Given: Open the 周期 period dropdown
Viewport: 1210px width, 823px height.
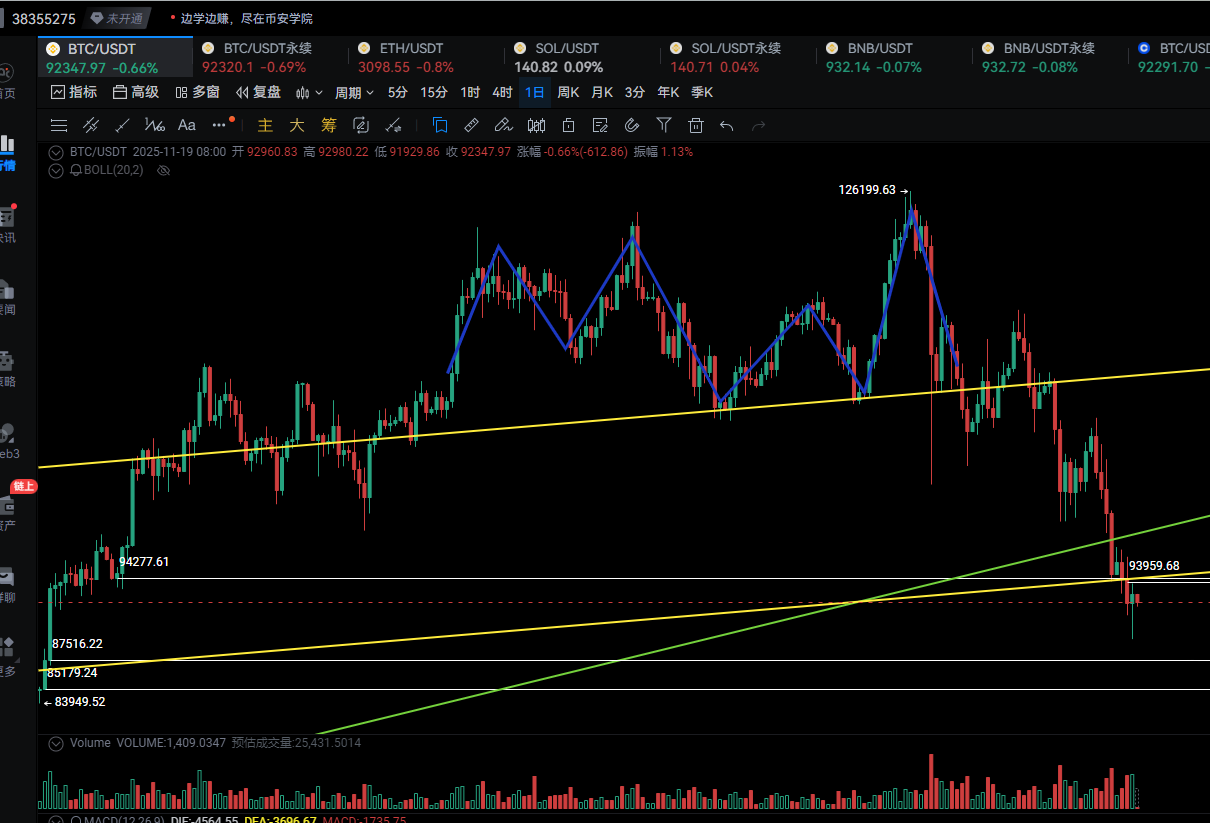Looking at the screenshot, I should (354, 92).
